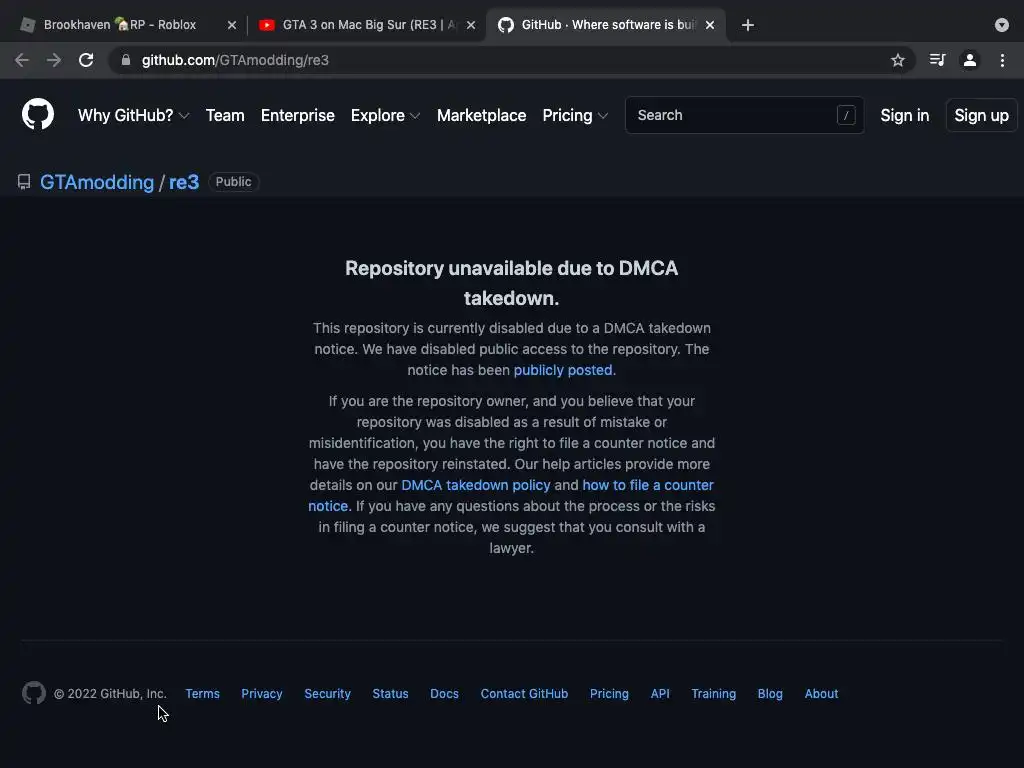Open the tab search dropdown arrow
The height and width of the screenshot is (768, 1024).
[x=1002, y=25]
